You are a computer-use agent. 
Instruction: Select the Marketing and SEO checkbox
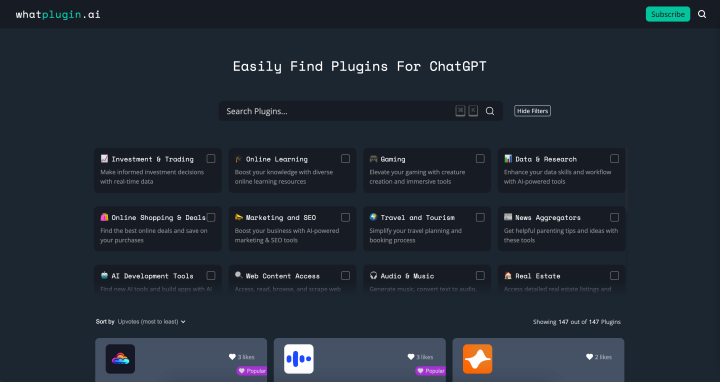pos(345,217)
